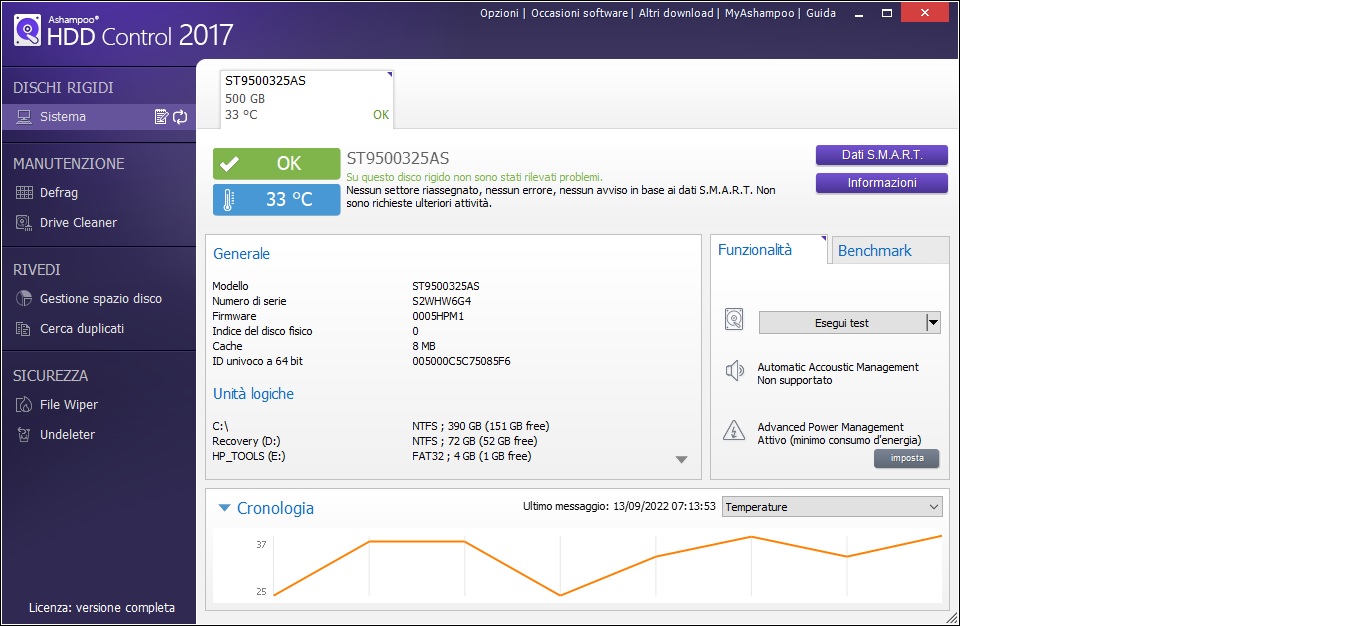Click the refresh icon beside Sistema

coord(180,117)
